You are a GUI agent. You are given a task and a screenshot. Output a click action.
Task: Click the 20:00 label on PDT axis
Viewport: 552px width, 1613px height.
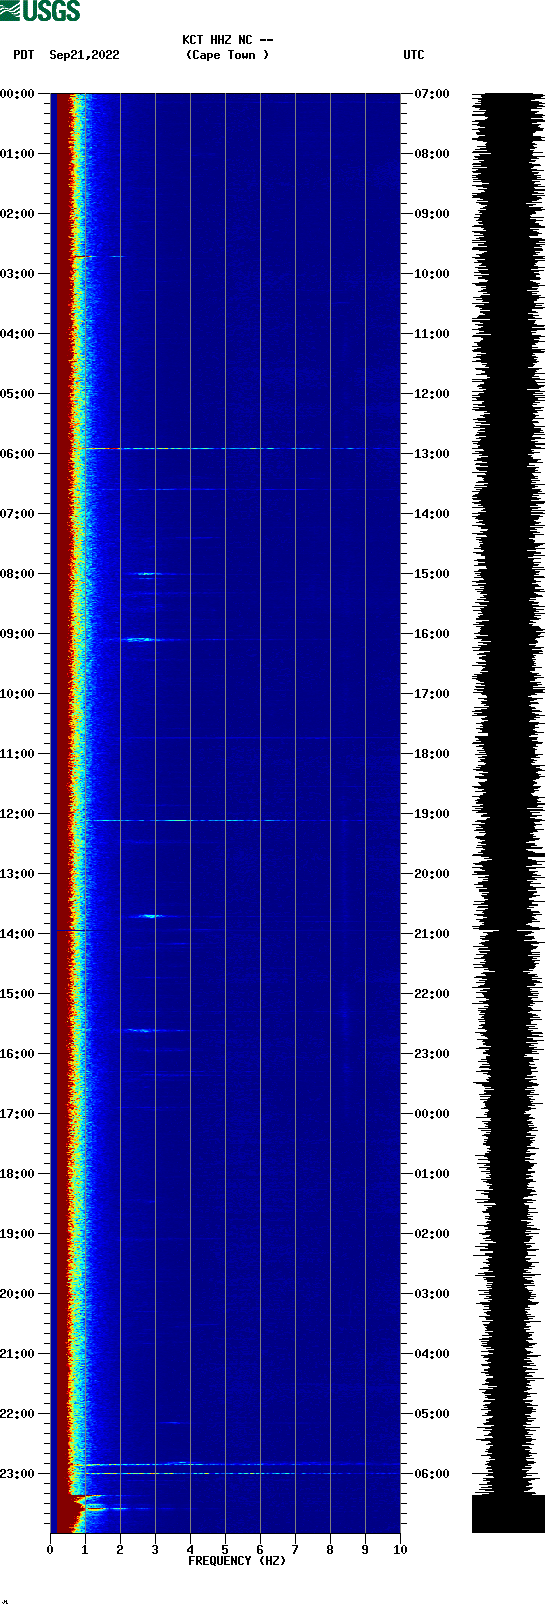[x=18, y=1294]
